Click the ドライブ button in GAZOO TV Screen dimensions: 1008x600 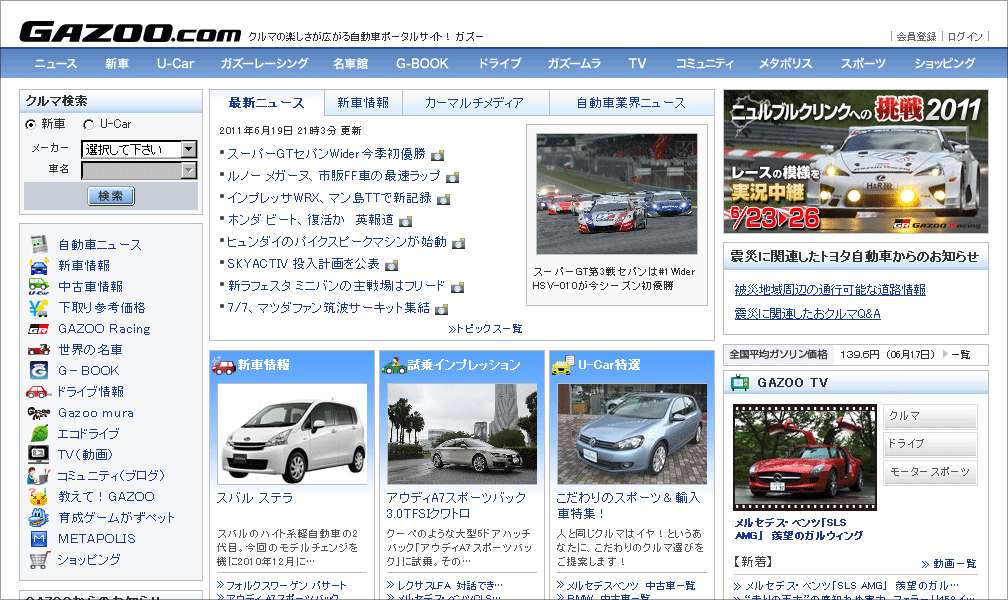coord(930,444)
